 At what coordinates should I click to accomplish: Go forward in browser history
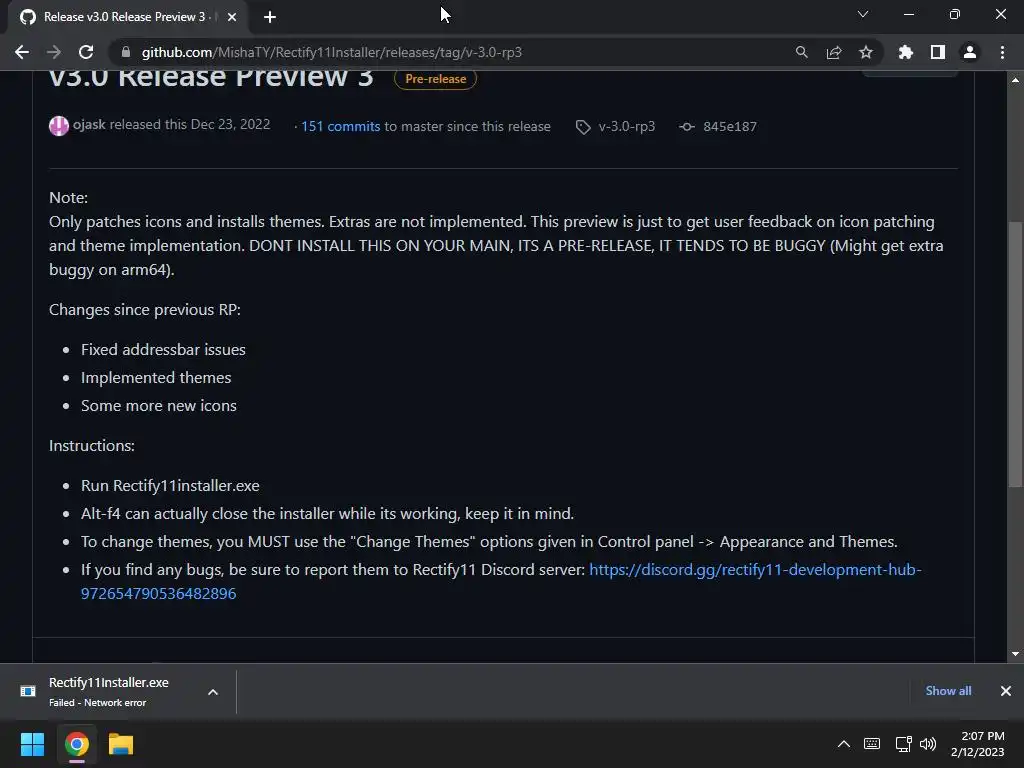coord(54,52)
